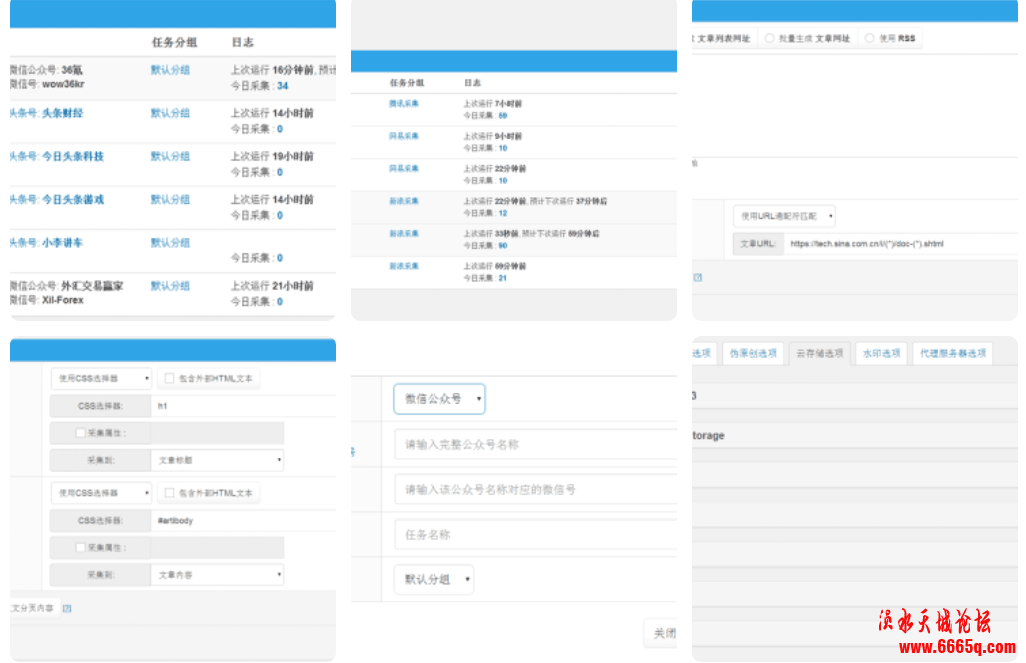Image resolution: width=1026 pixels, height=663 pixels.
Task: Tick 包含外部HTML文本 above the #artibody selector
Action: pyautogui.click(x=169, y=493)
